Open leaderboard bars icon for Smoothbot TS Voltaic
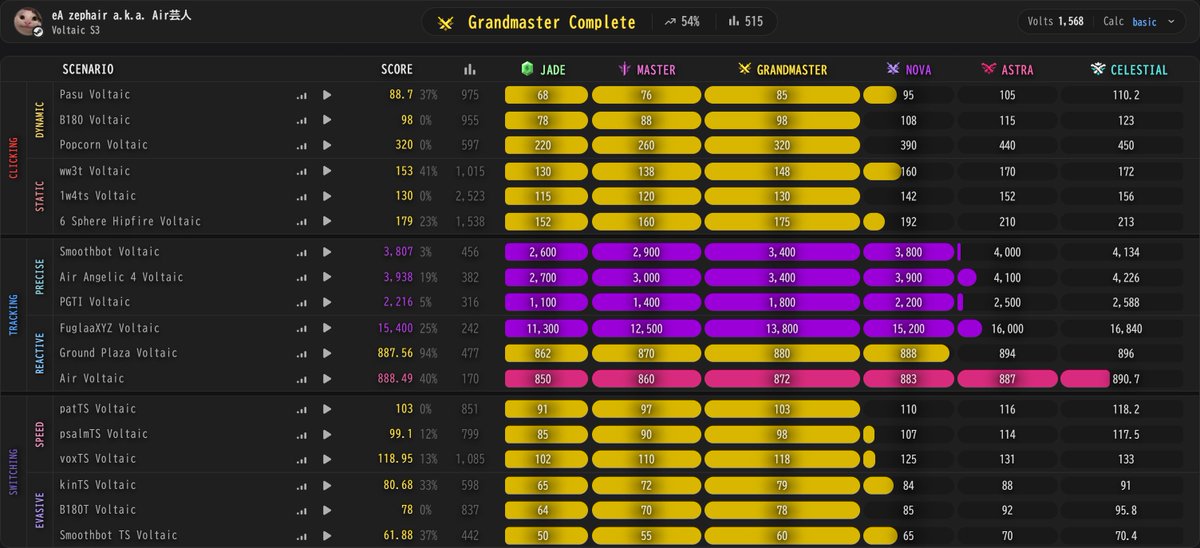Screen dimensions: 1200x548 (301, 536)
